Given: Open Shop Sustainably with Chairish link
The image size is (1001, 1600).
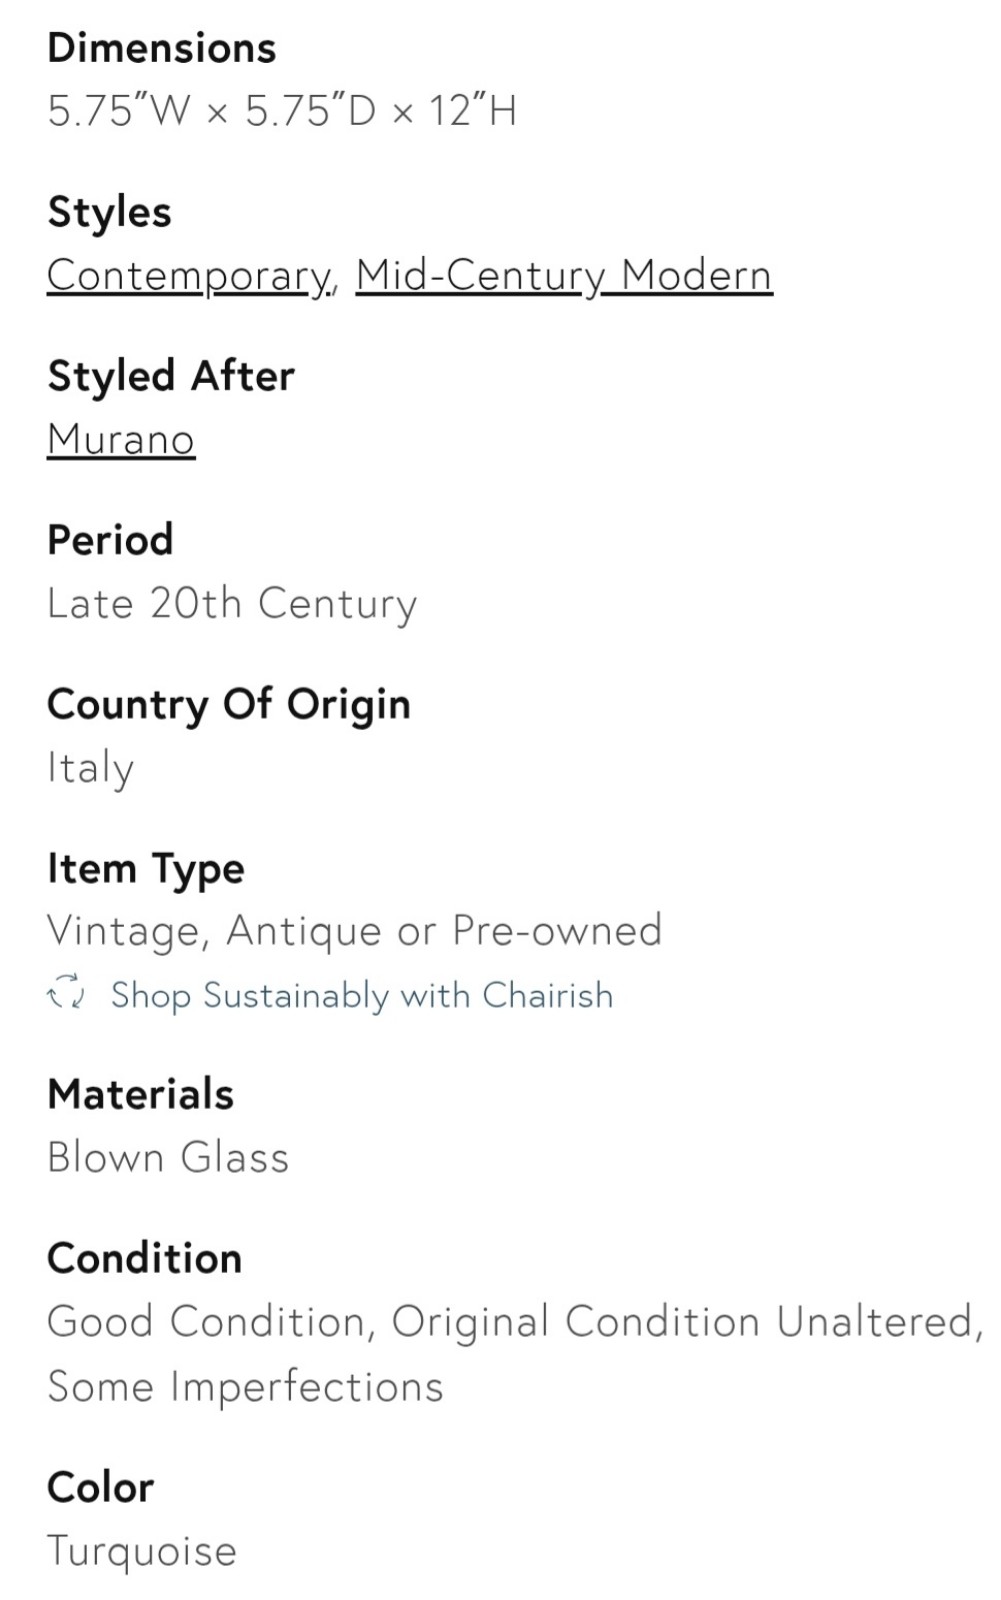Looking at the screenshot, I should [x=362, y=995].
